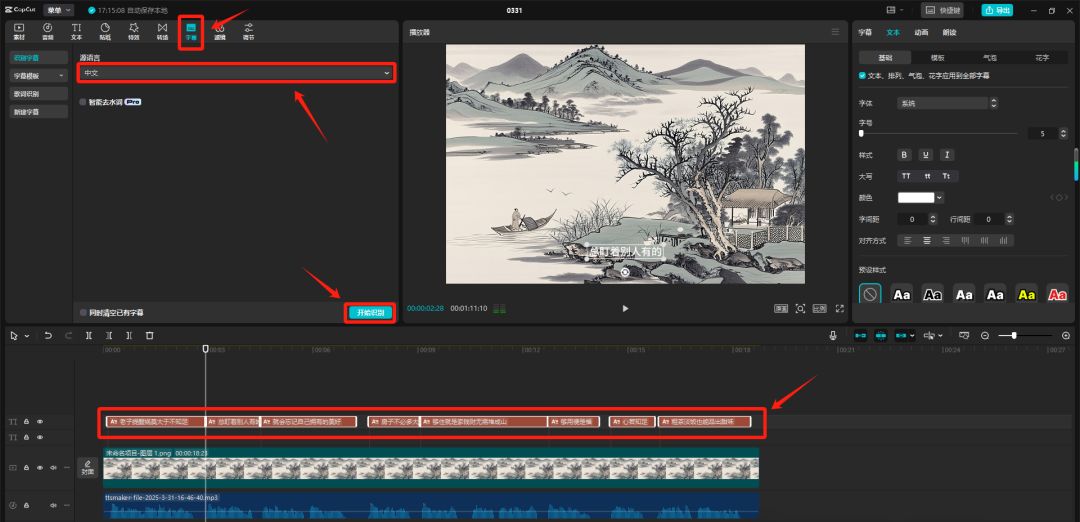Screen dimensions: 1080x522
Task: Open the 字幕 captions tool tab
Action: tap(191, 30)
